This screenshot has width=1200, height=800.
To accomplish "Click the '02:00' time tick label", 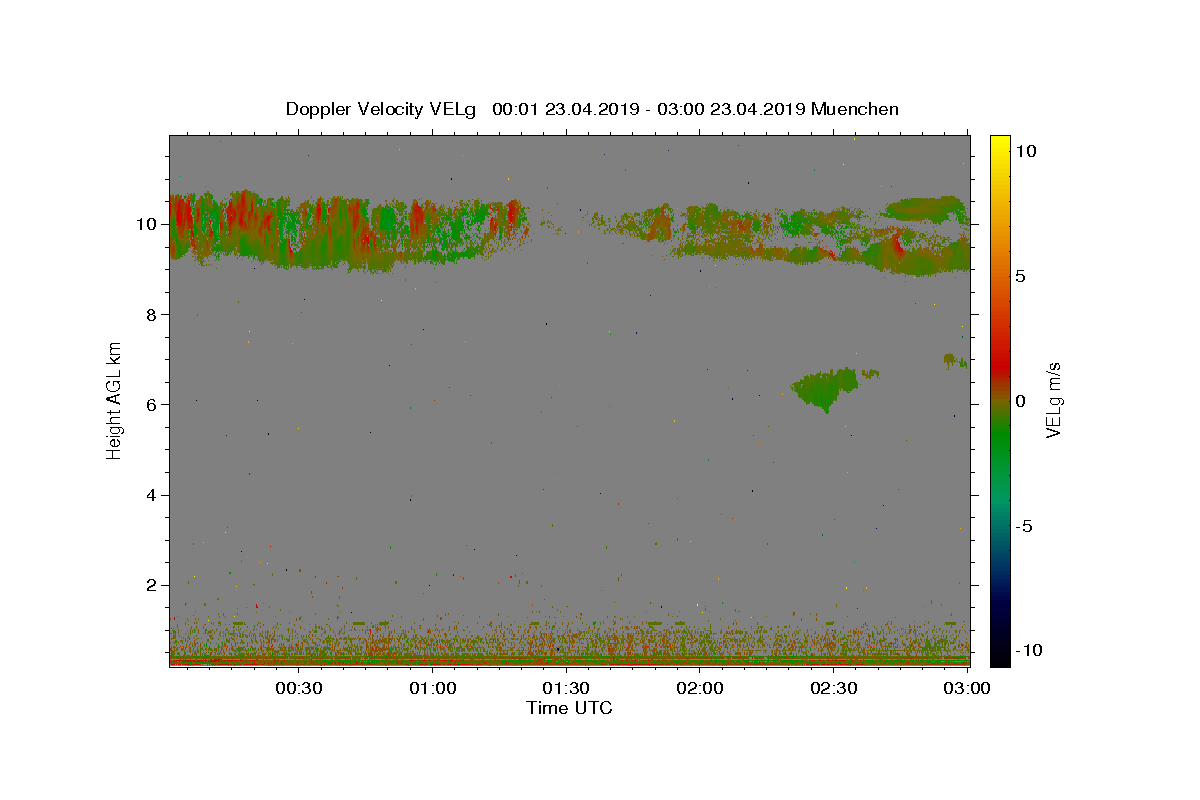I will point(700,688).
